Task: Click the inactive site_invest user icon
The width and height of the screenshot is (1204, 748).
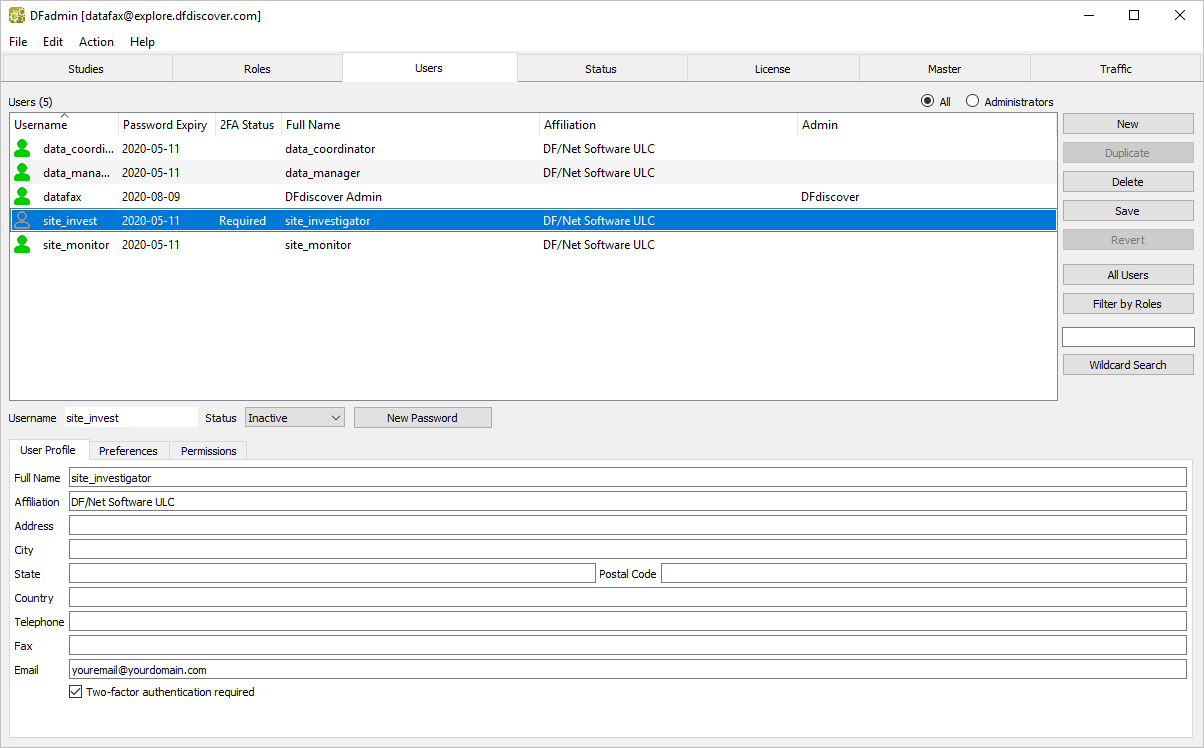Action: [22, 221]
